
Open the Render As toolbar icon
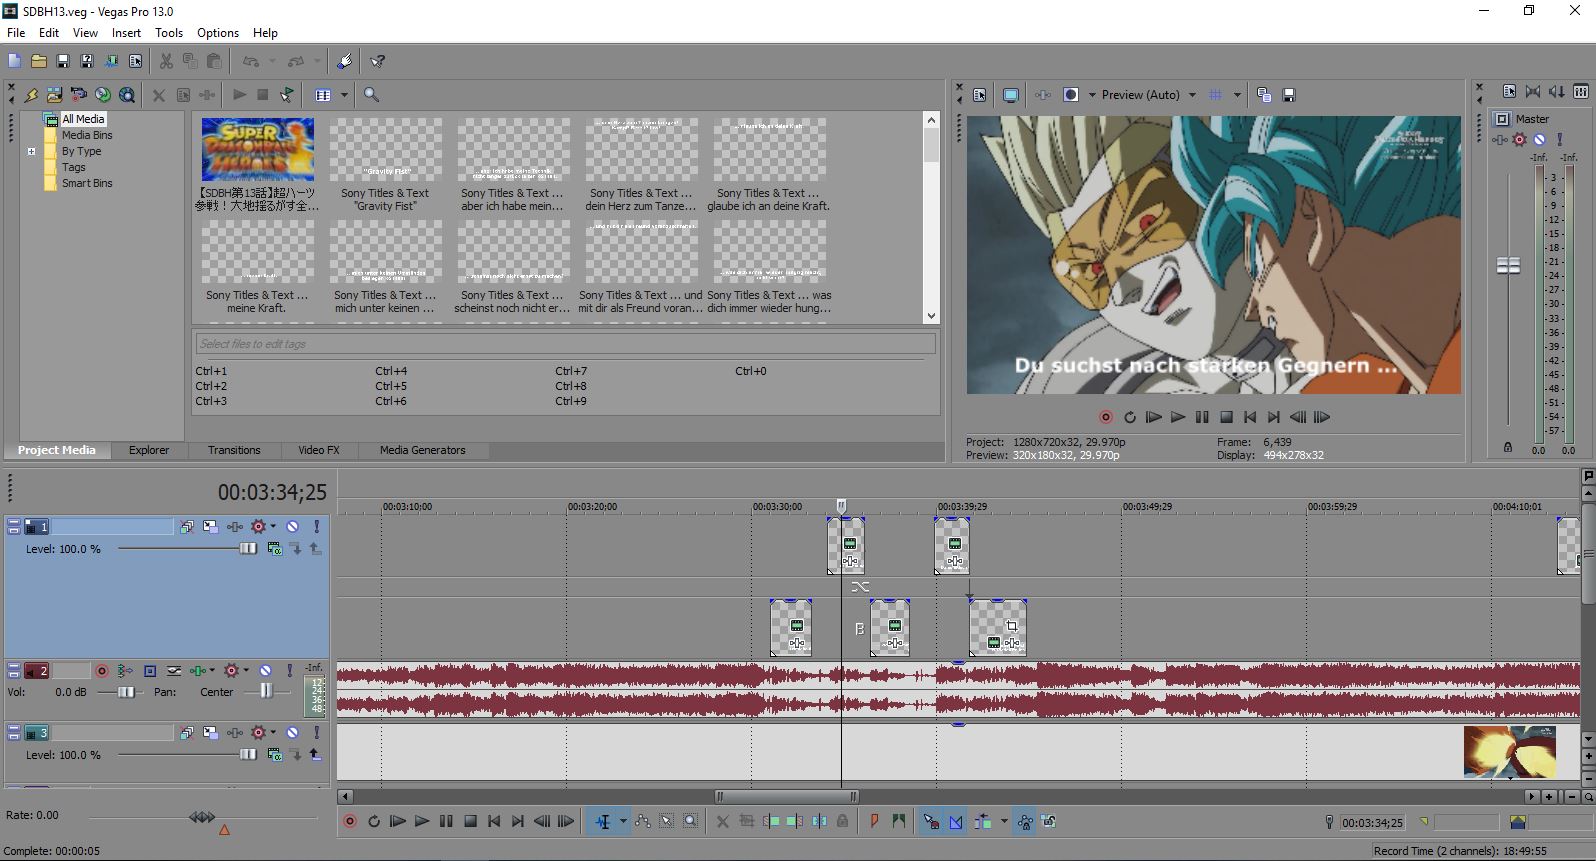(x=111, y=61)
